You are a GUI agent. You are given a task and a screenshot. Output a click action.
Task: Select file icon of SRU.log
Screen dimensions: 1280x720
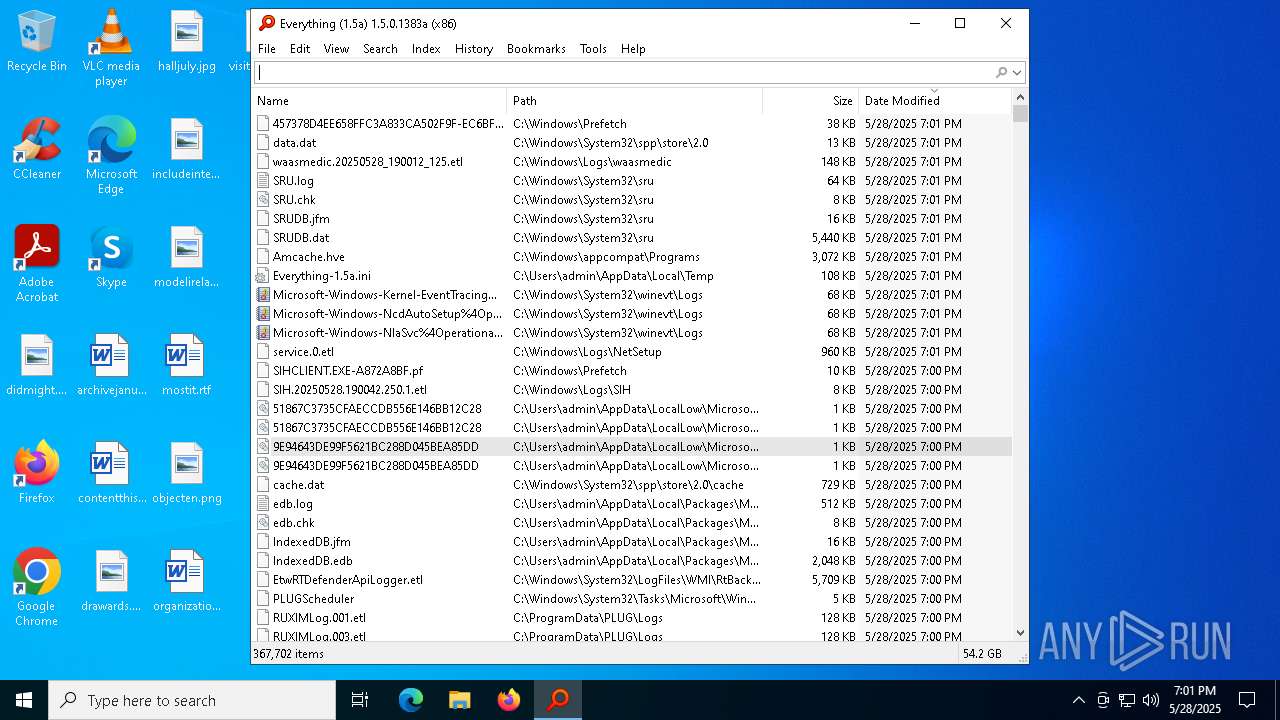pyautogui.click(x=263, y=180)
